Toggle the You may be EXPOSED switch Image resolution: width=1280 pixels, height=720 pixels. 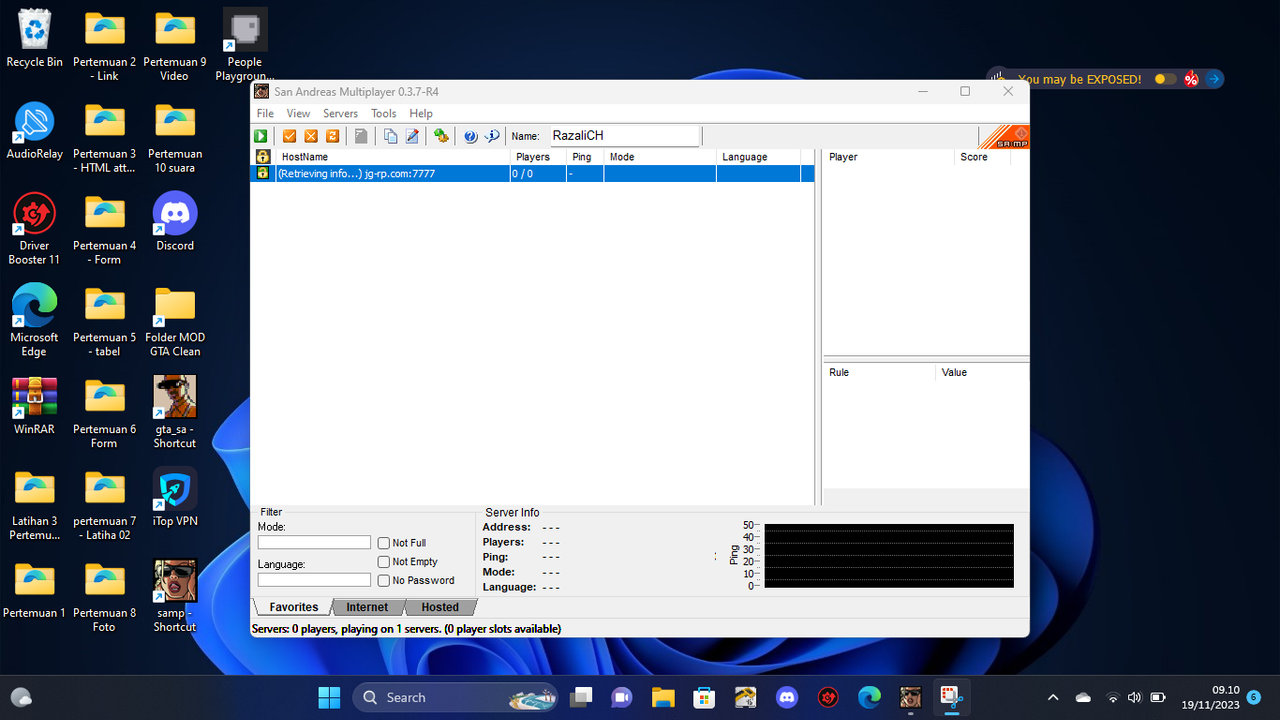[1165, 79]
